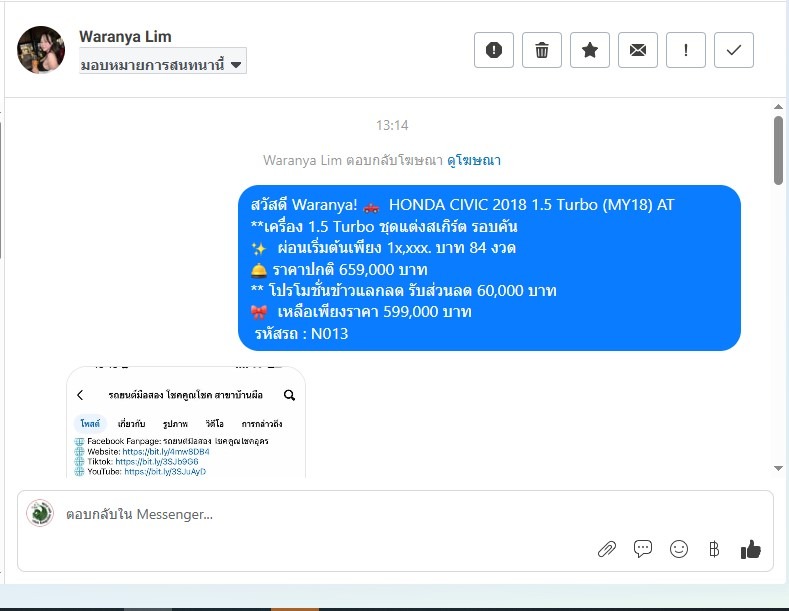Click the baht payment request icon
The image size is (789, 611).
click(714, 549)
